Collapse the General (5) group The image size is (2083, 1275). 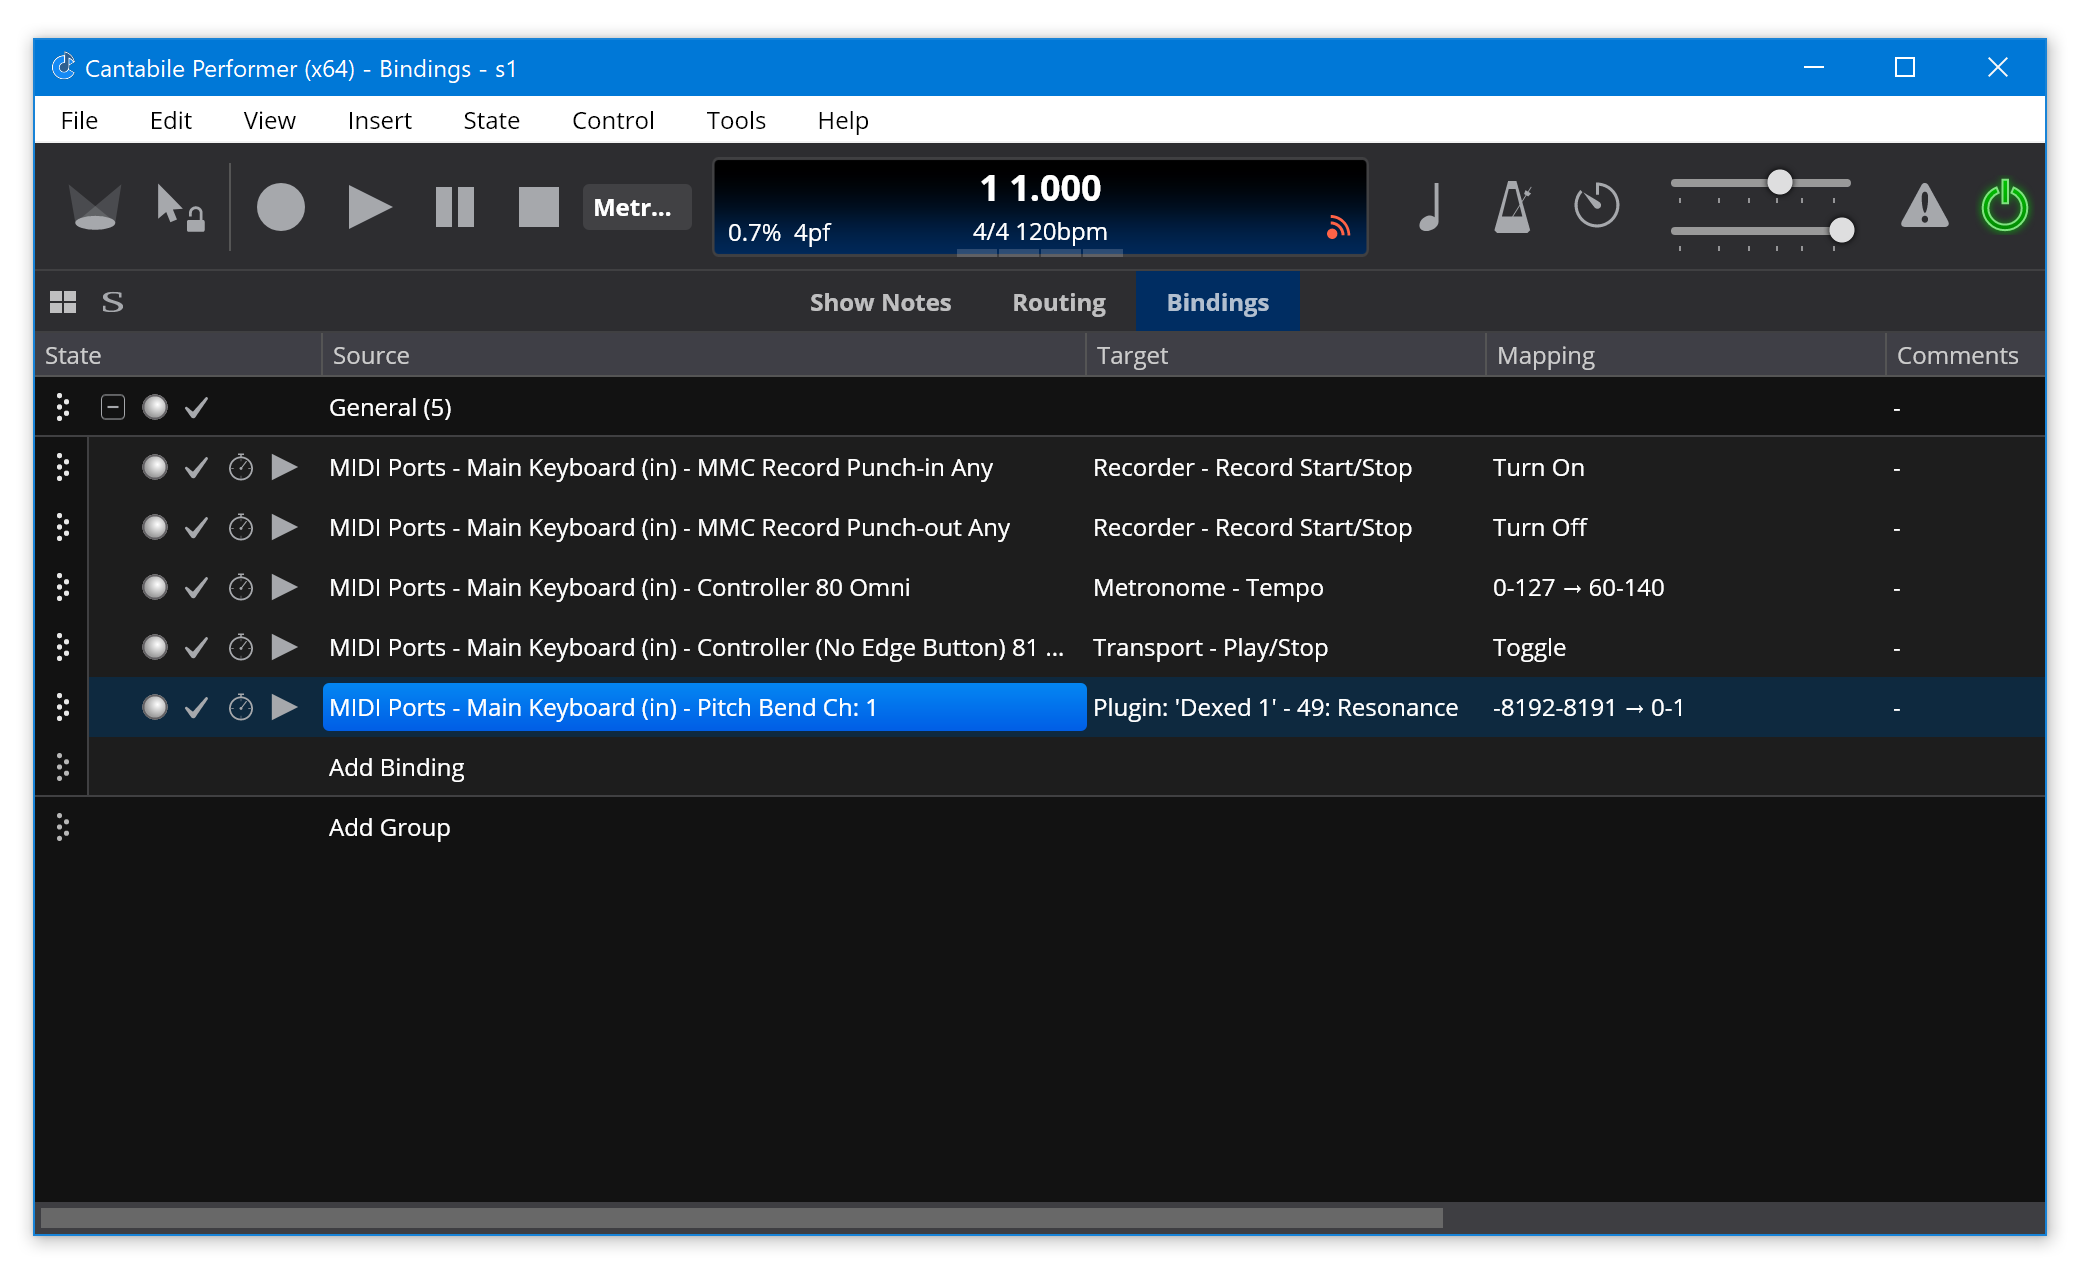(x=113, y=407)
